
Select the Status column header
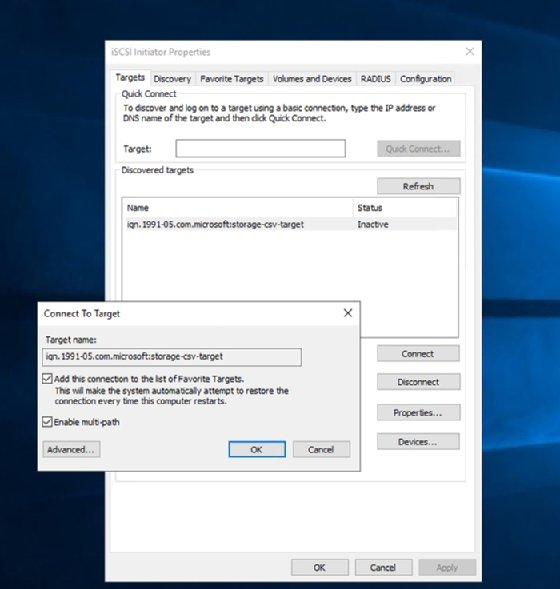[x=405, y=208]
